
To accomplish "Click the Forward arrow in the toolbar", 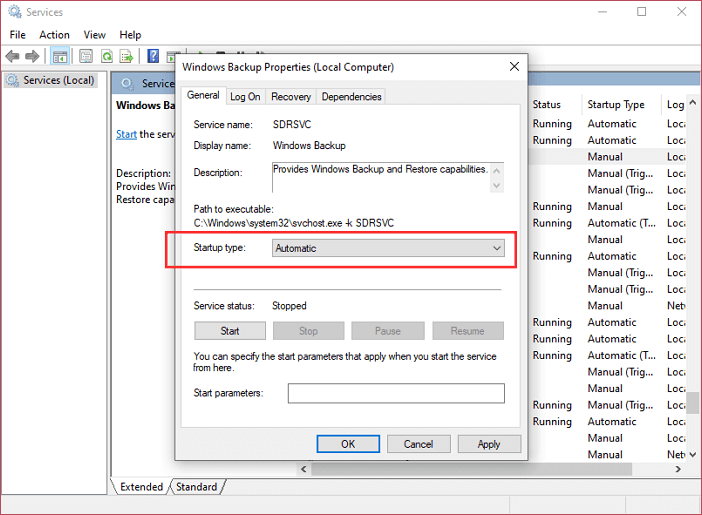I will (x=32, y=56).
